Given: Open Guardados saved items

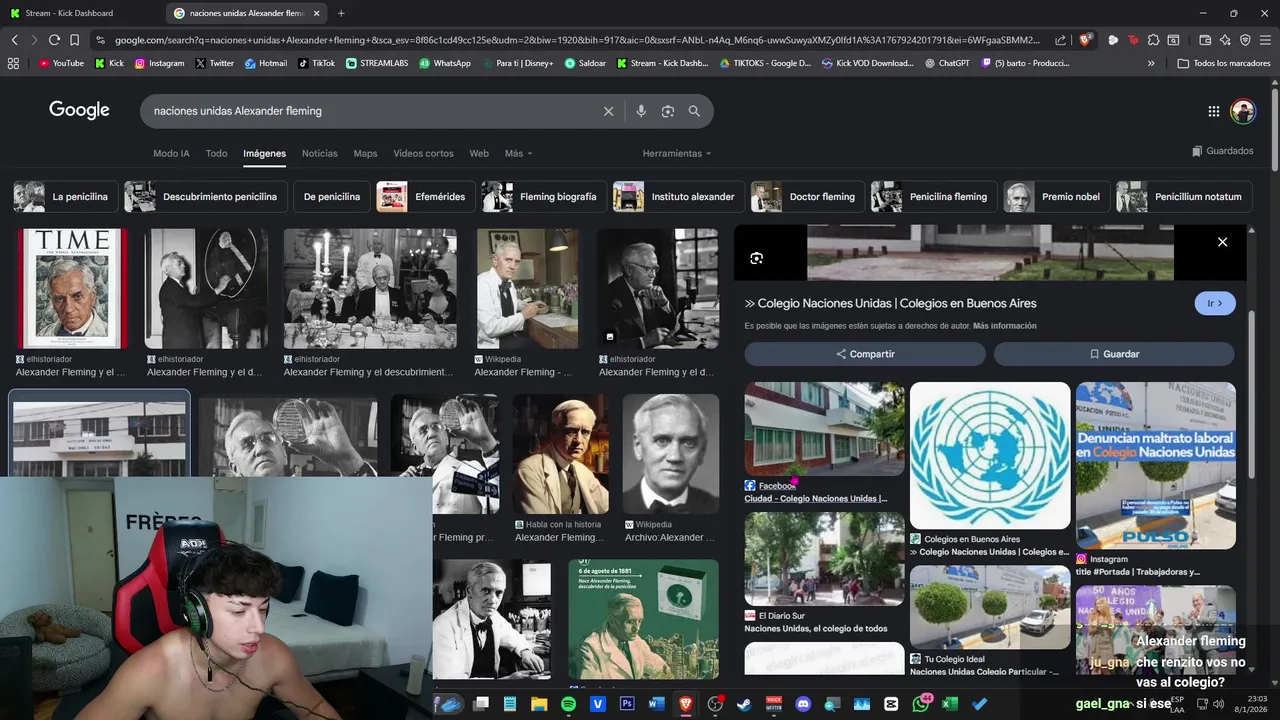Looking at the screenshot, I should coord(1222,151).
